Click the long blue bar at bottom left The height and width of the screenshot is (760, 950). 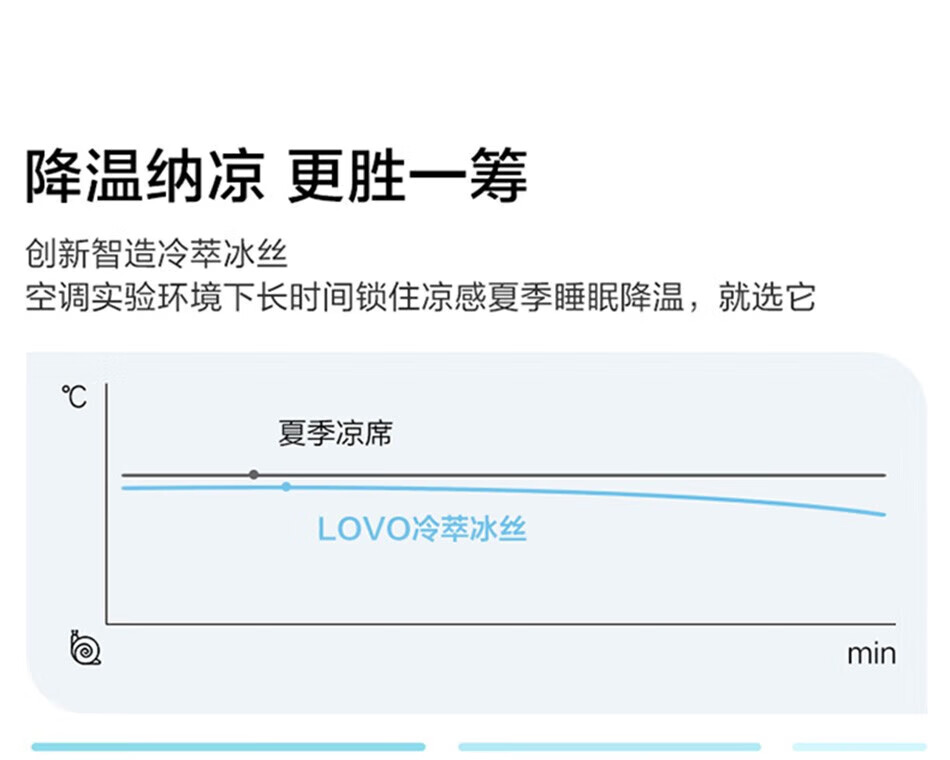(x=228, y=747)
